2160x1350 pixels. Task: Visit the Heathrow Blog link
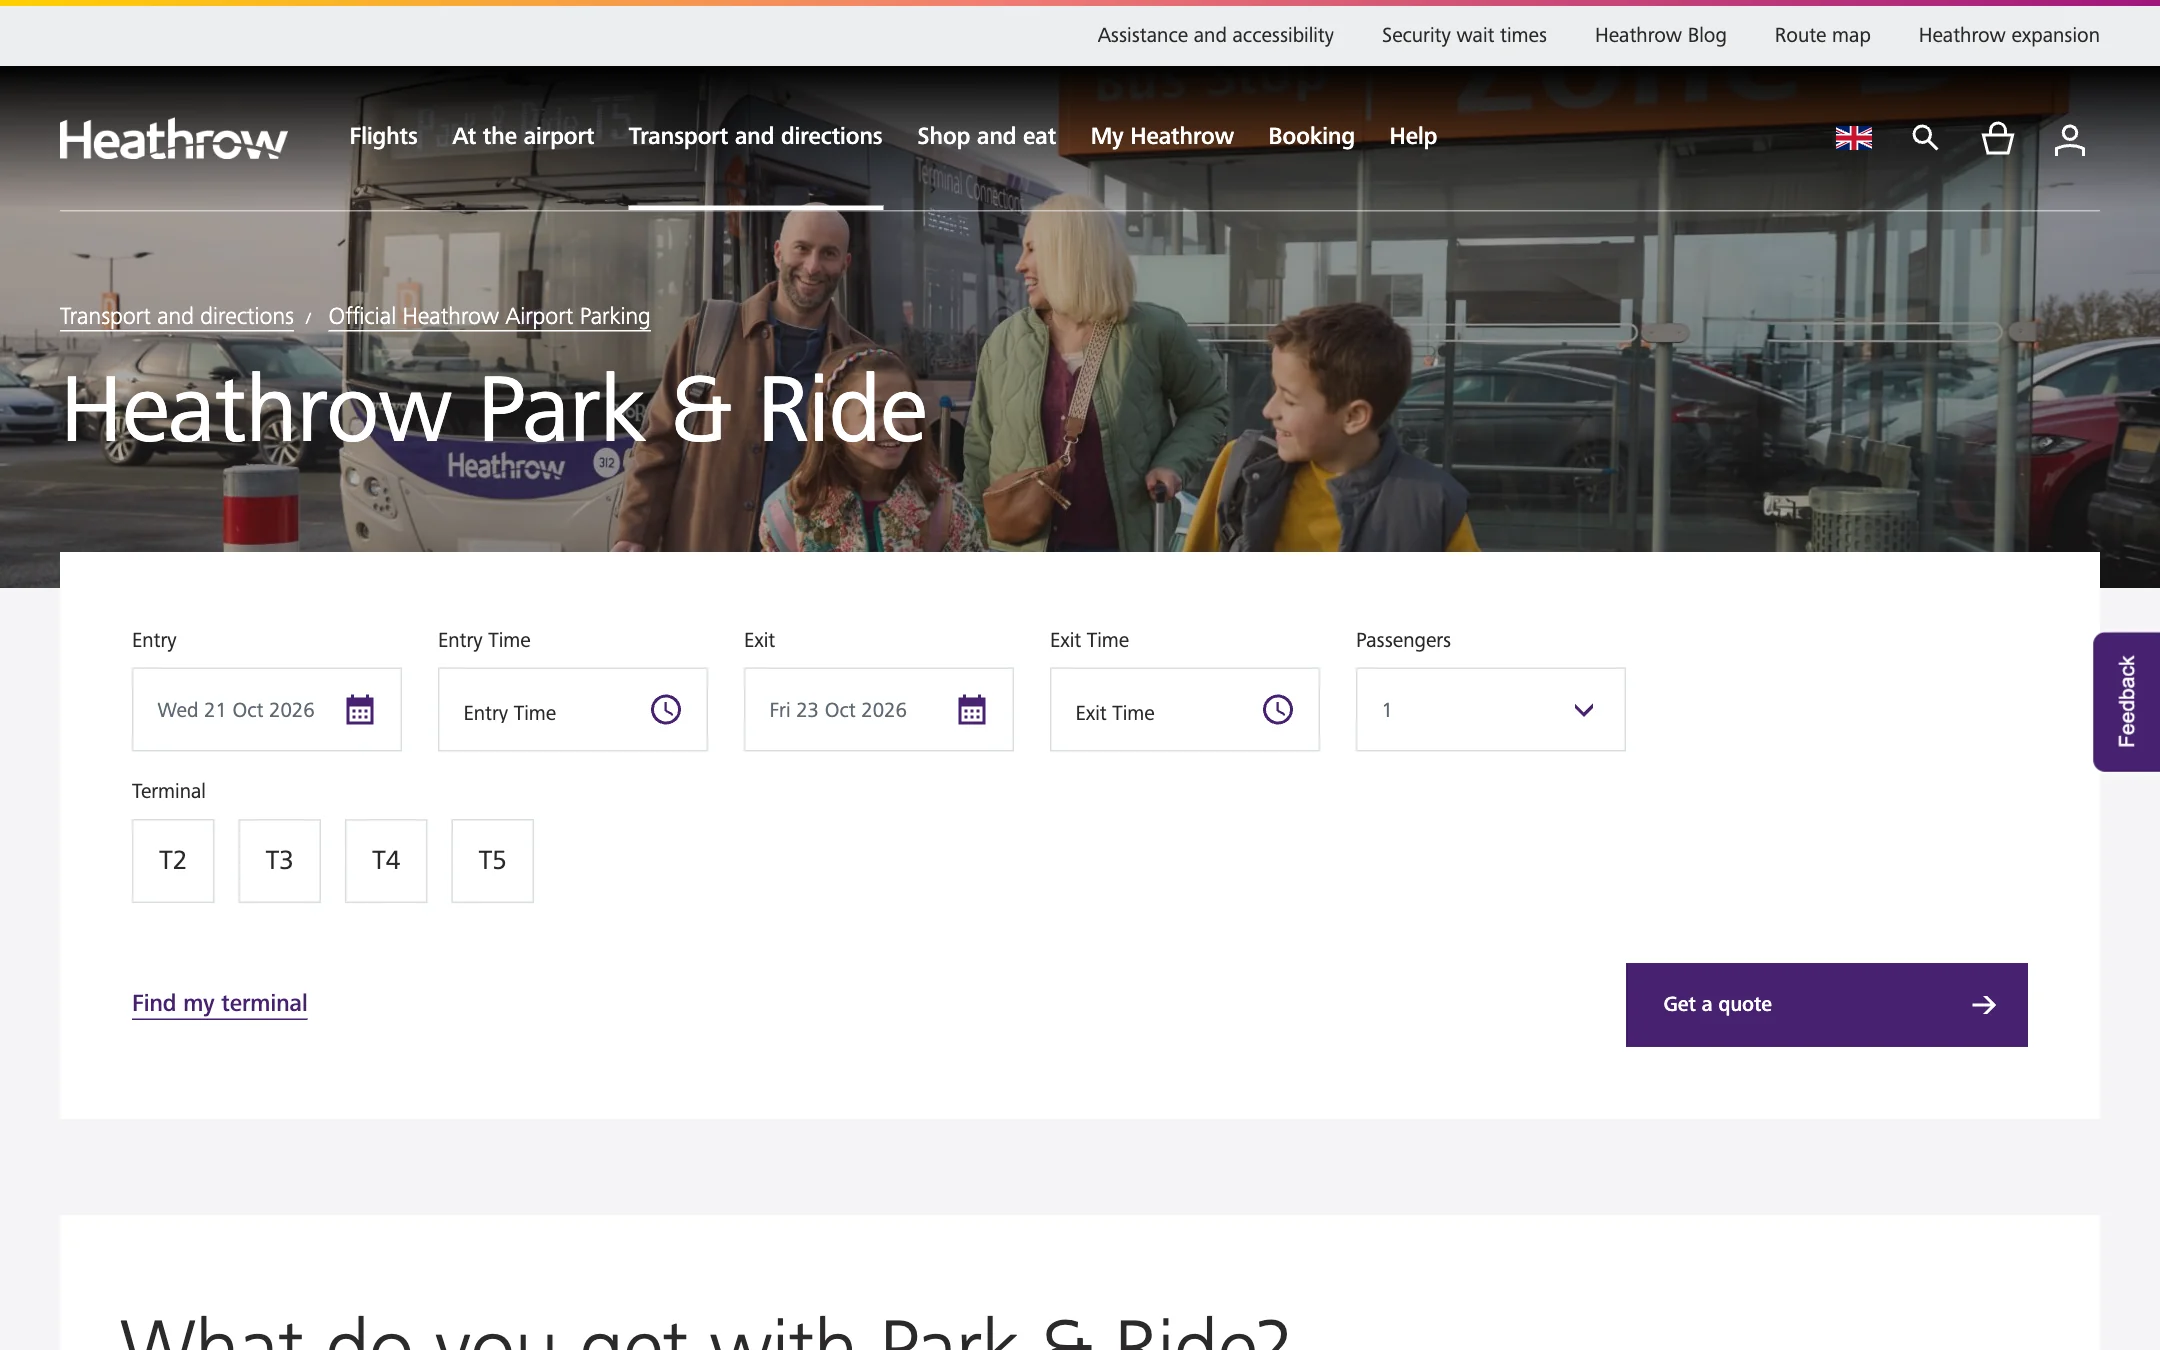(x=1660, y=35)
